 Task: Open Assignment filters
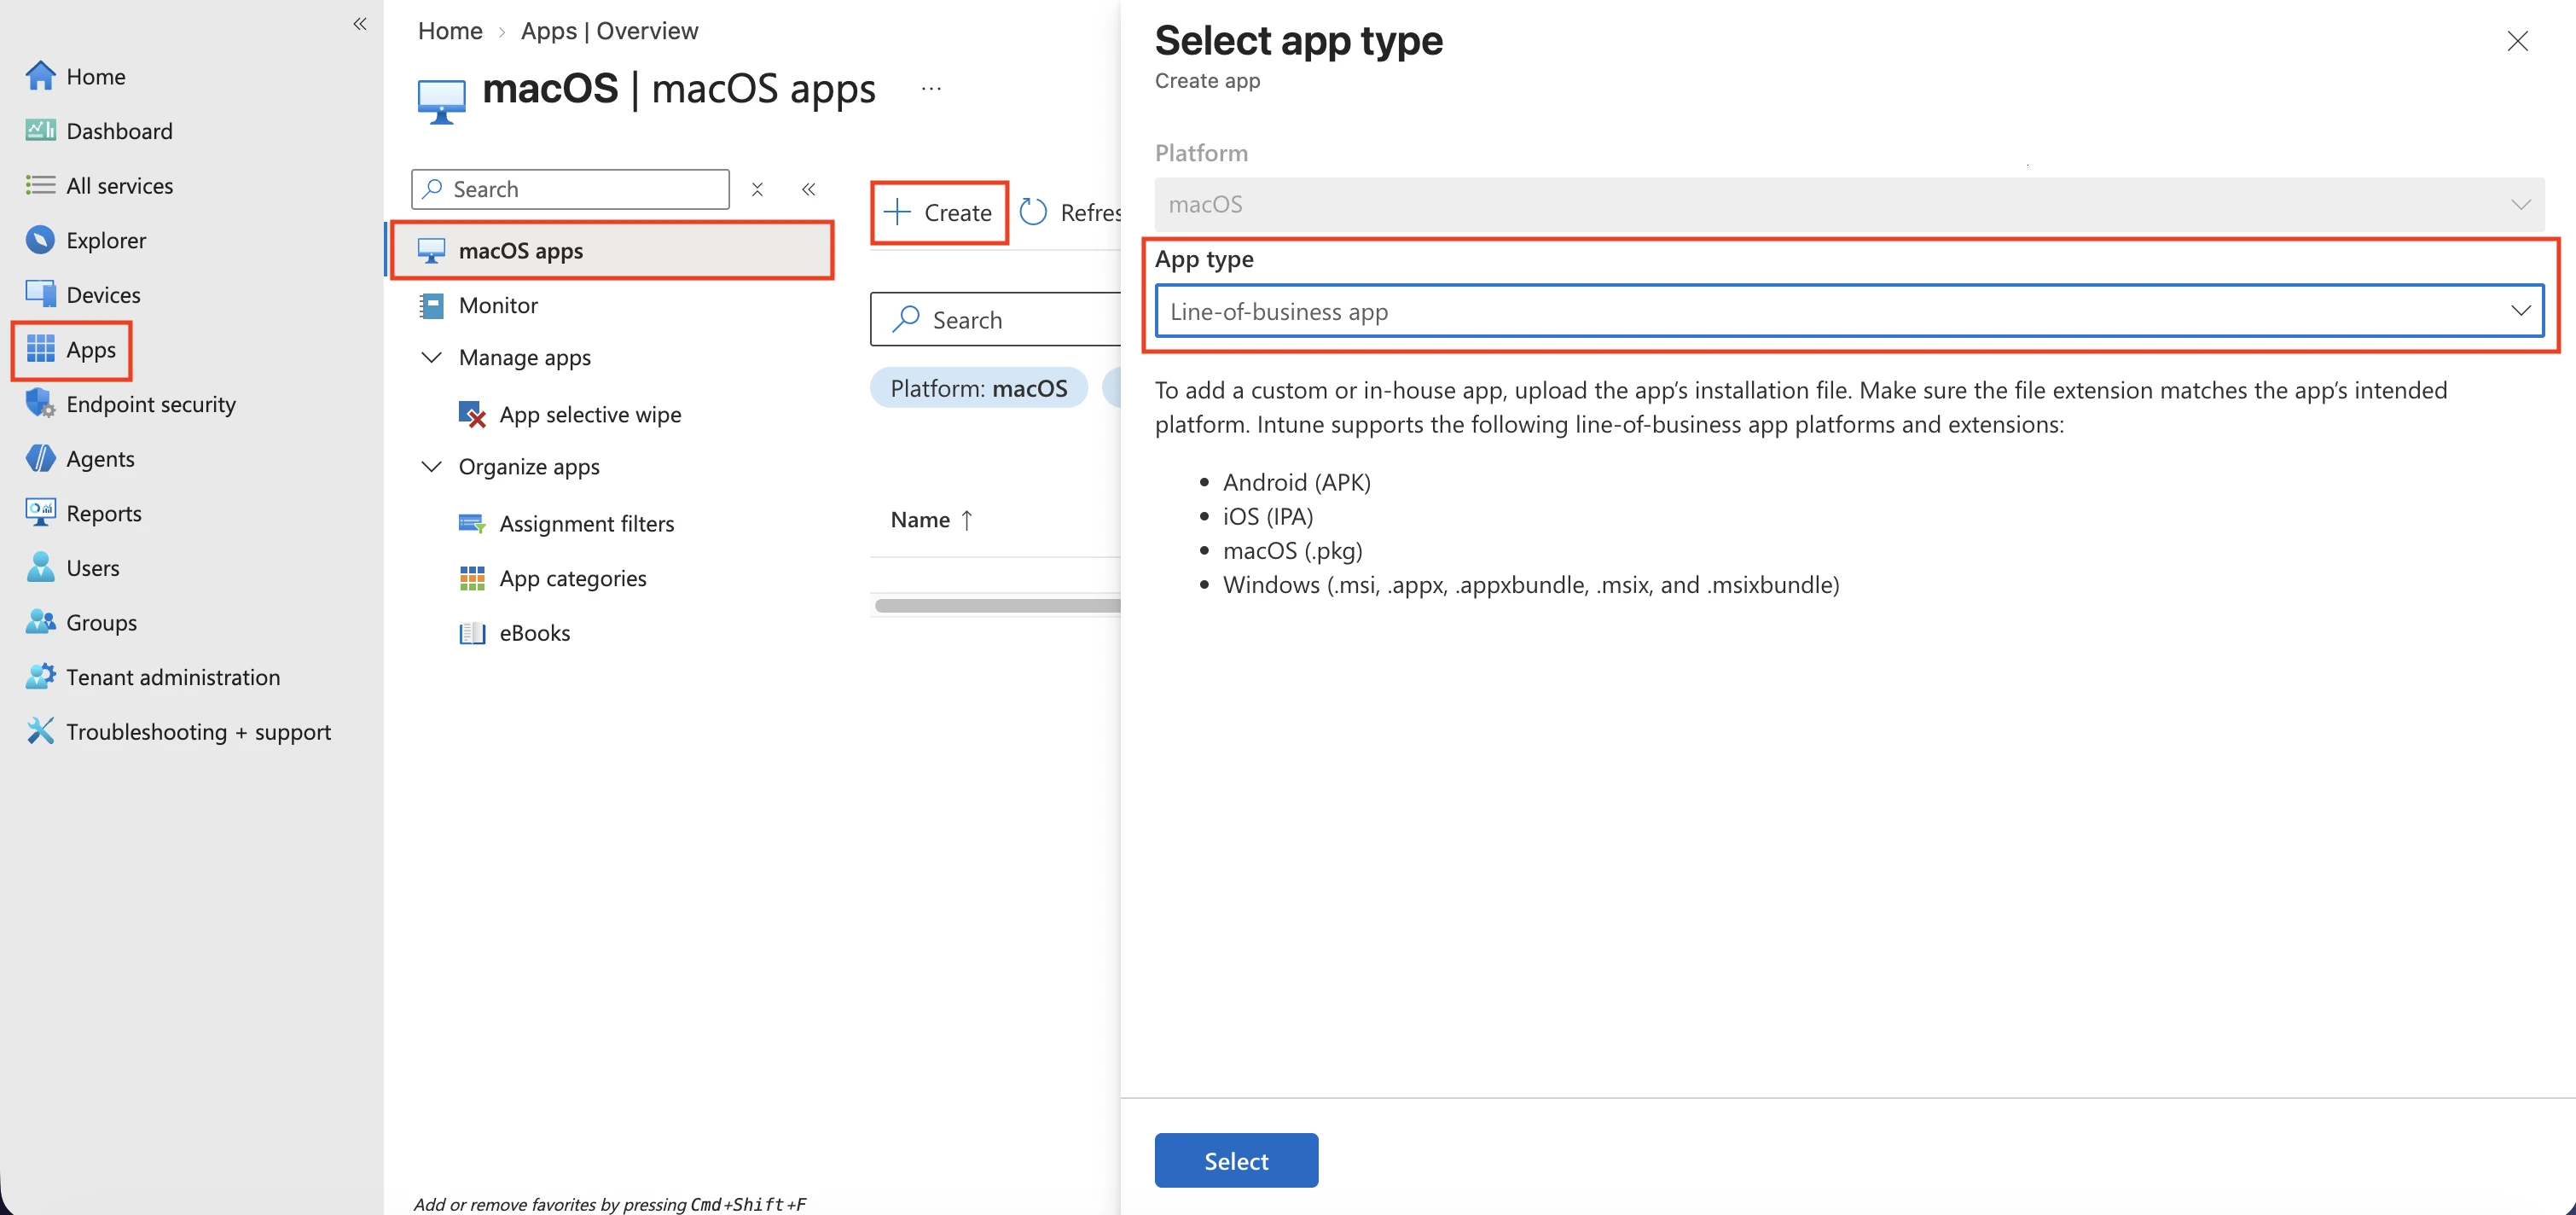click(x=566, y=523)
